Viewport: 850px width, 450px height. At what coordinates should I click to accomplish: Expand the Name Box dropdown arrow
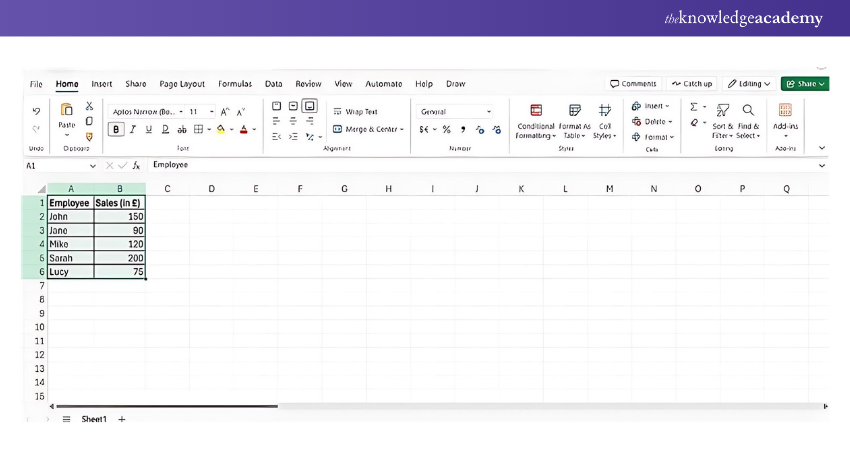pyautogui.click(x=93, y=165)
